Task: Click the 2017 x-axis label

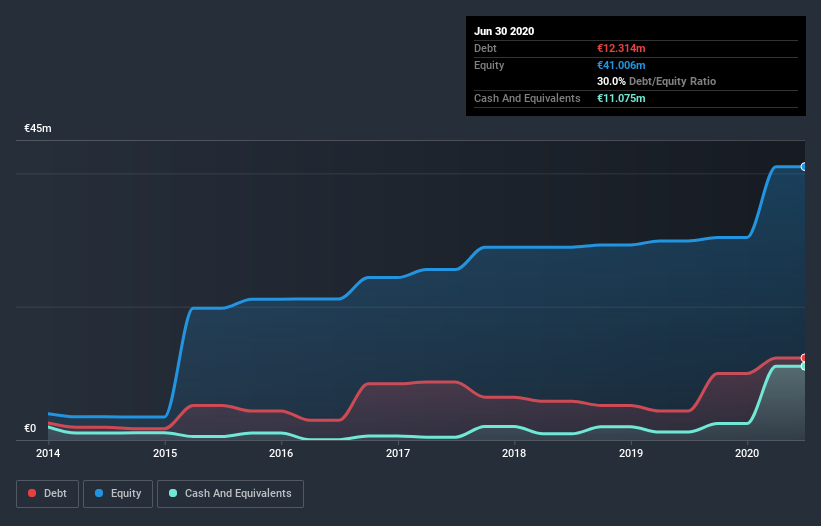Action: click(398, 453)
